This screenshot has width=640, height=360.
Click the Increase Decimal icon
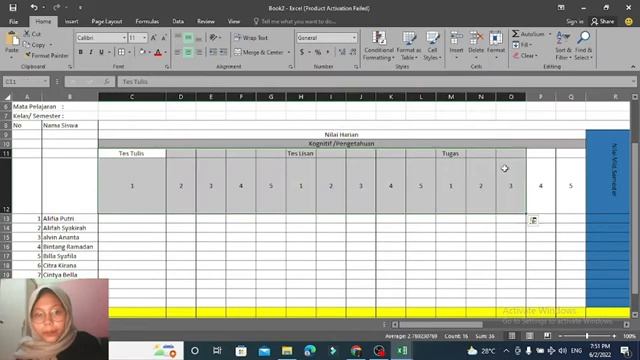coord(342,52)
